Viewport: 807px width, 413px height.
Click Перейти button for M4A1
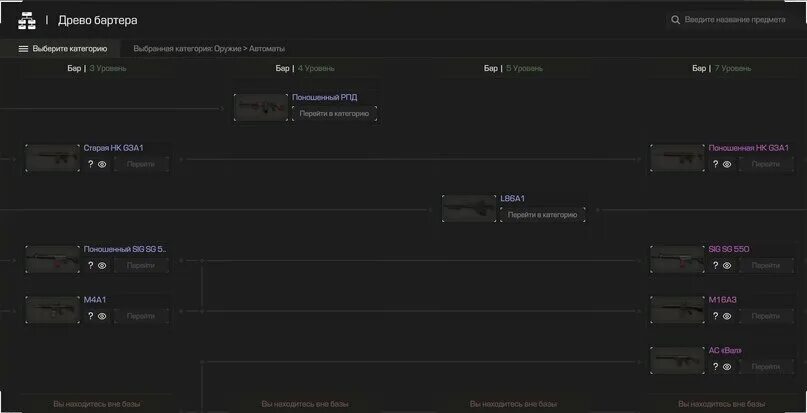coord(141,316)
